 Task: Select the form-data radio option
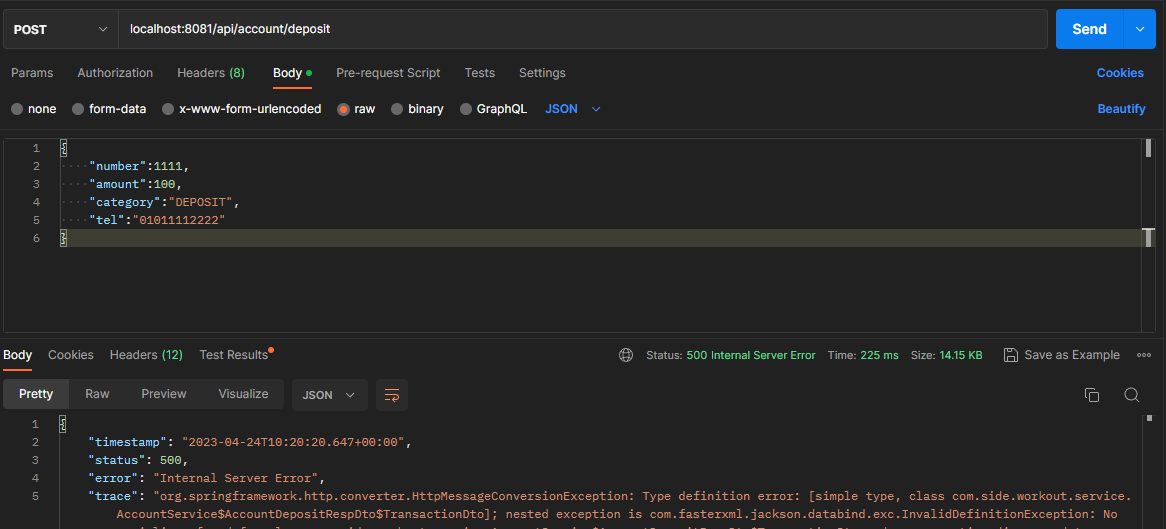click(78, 109)
